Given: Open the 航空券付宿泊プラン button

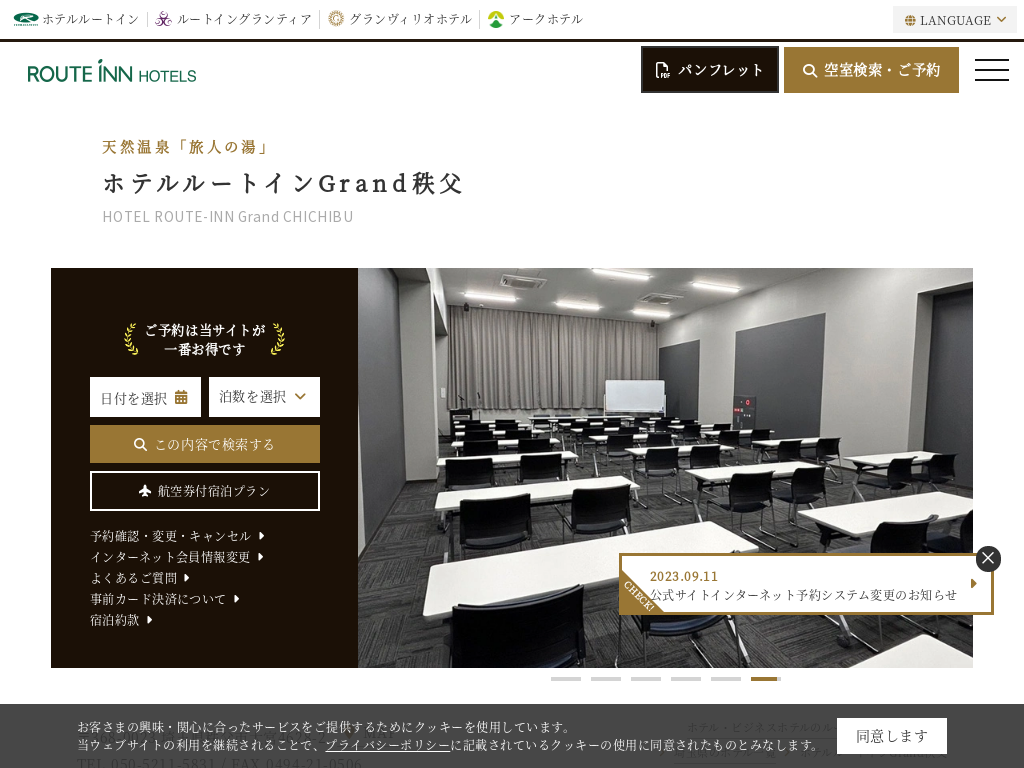Looking at the screenshot, I should coord(205,491).
